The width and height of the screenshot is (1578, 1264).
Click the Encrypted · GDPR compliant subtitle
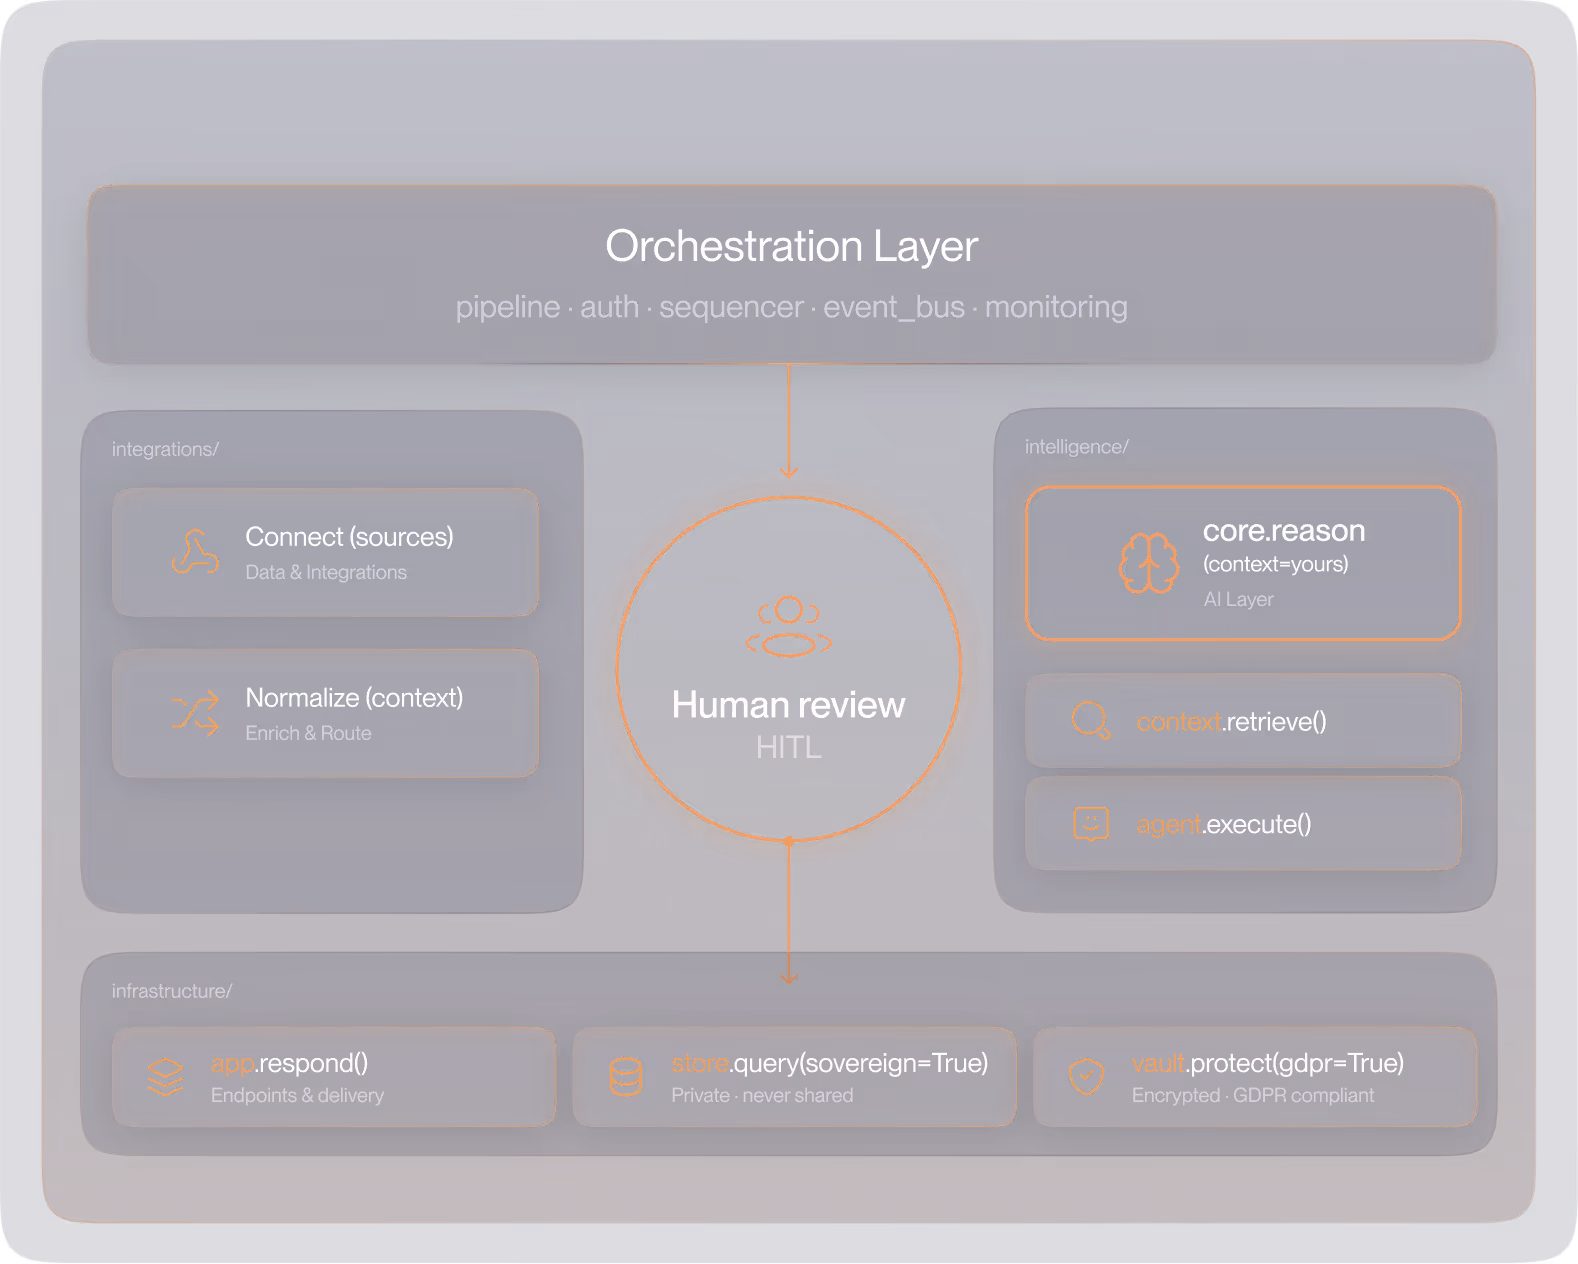[x=1253, y=1095]
